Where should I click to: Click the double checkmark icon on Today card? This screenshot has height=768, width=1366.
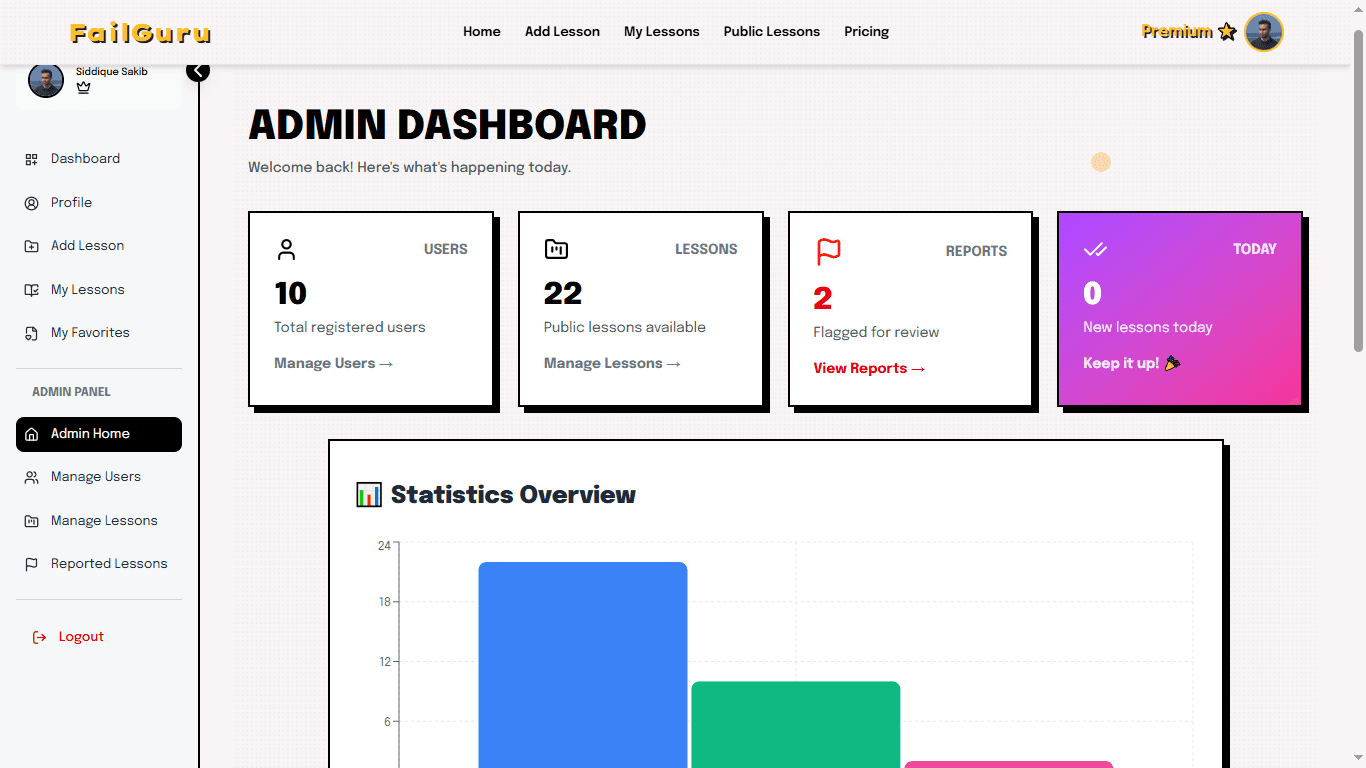click(1096, 251)
